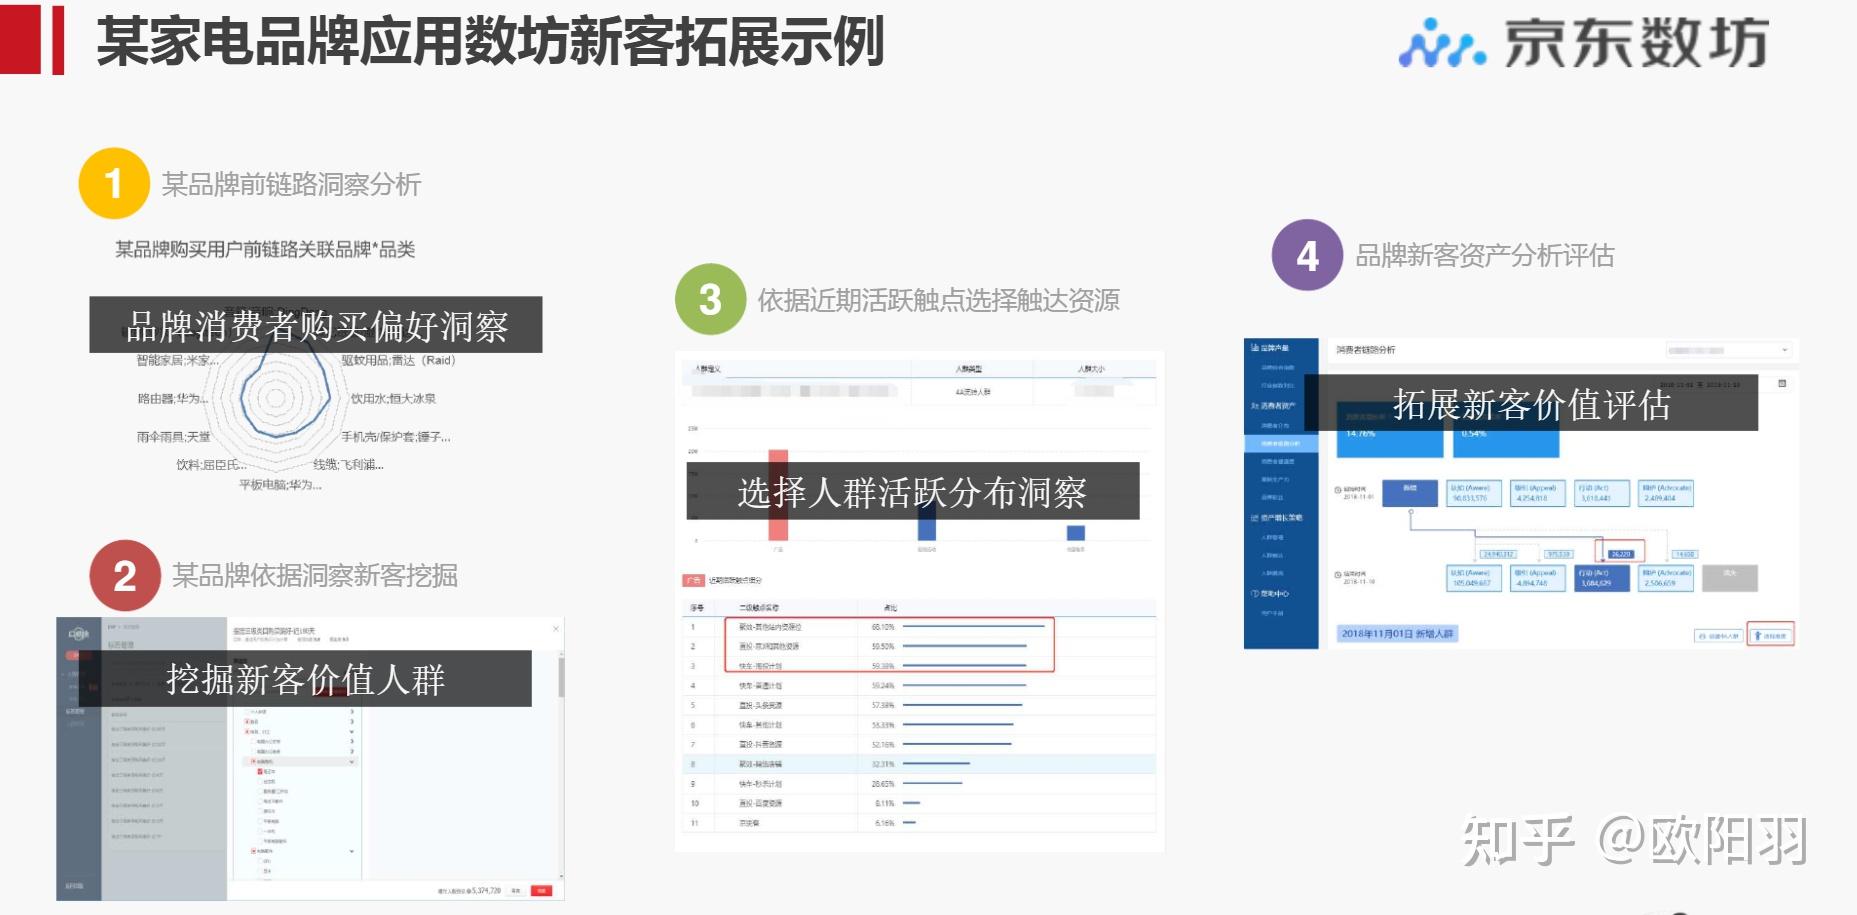Click the highlighted 26,220 flow value
Screen dimensions: 1857x915
pos(1622,553)
